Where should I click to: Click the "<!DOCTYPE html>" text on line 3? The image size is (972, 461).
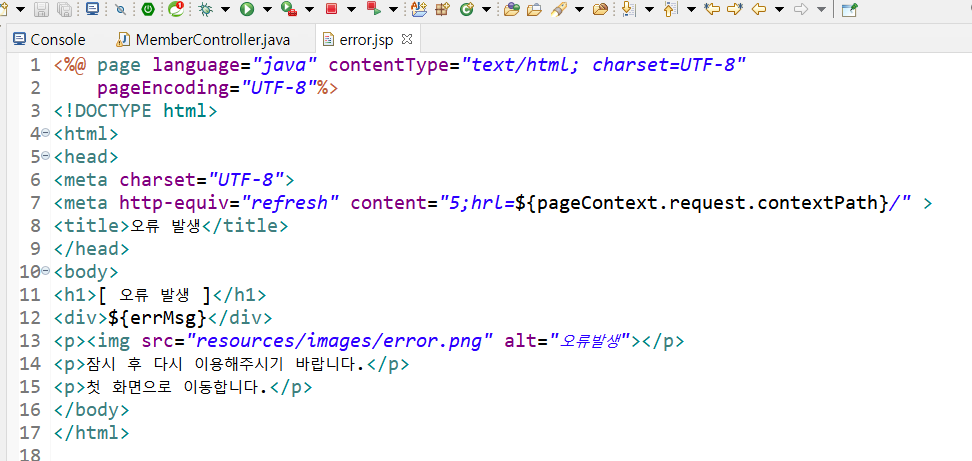[x=136, y=111]
